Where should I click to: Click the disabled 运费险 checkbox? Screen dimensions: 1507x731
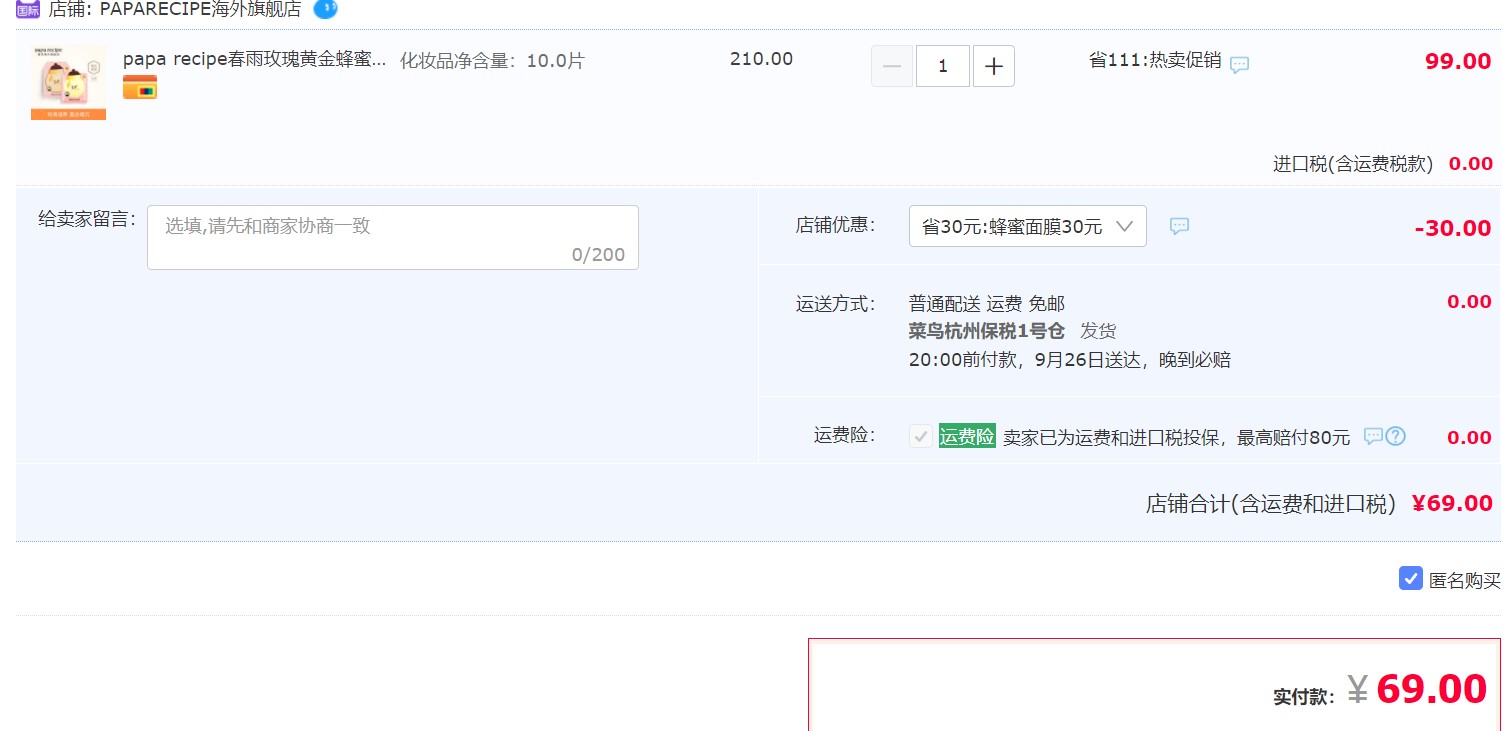921,436
